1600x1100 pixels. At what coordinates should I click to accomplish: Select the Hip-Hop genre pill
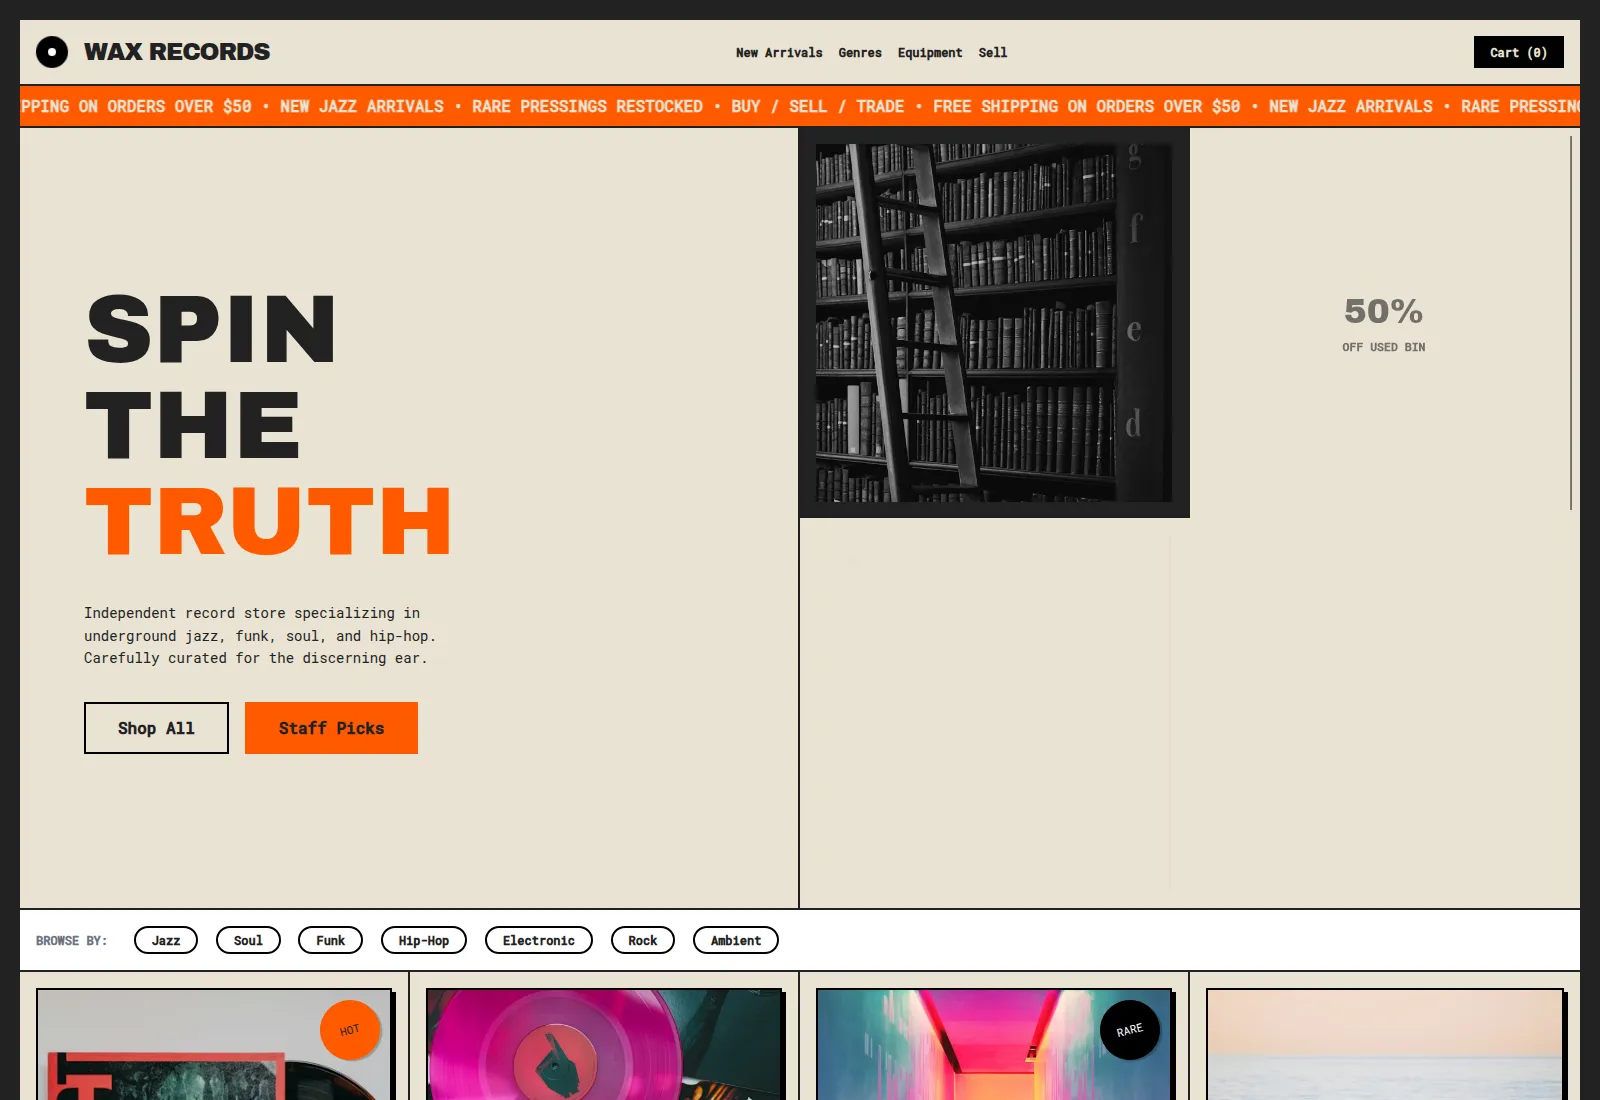point(424,940)
